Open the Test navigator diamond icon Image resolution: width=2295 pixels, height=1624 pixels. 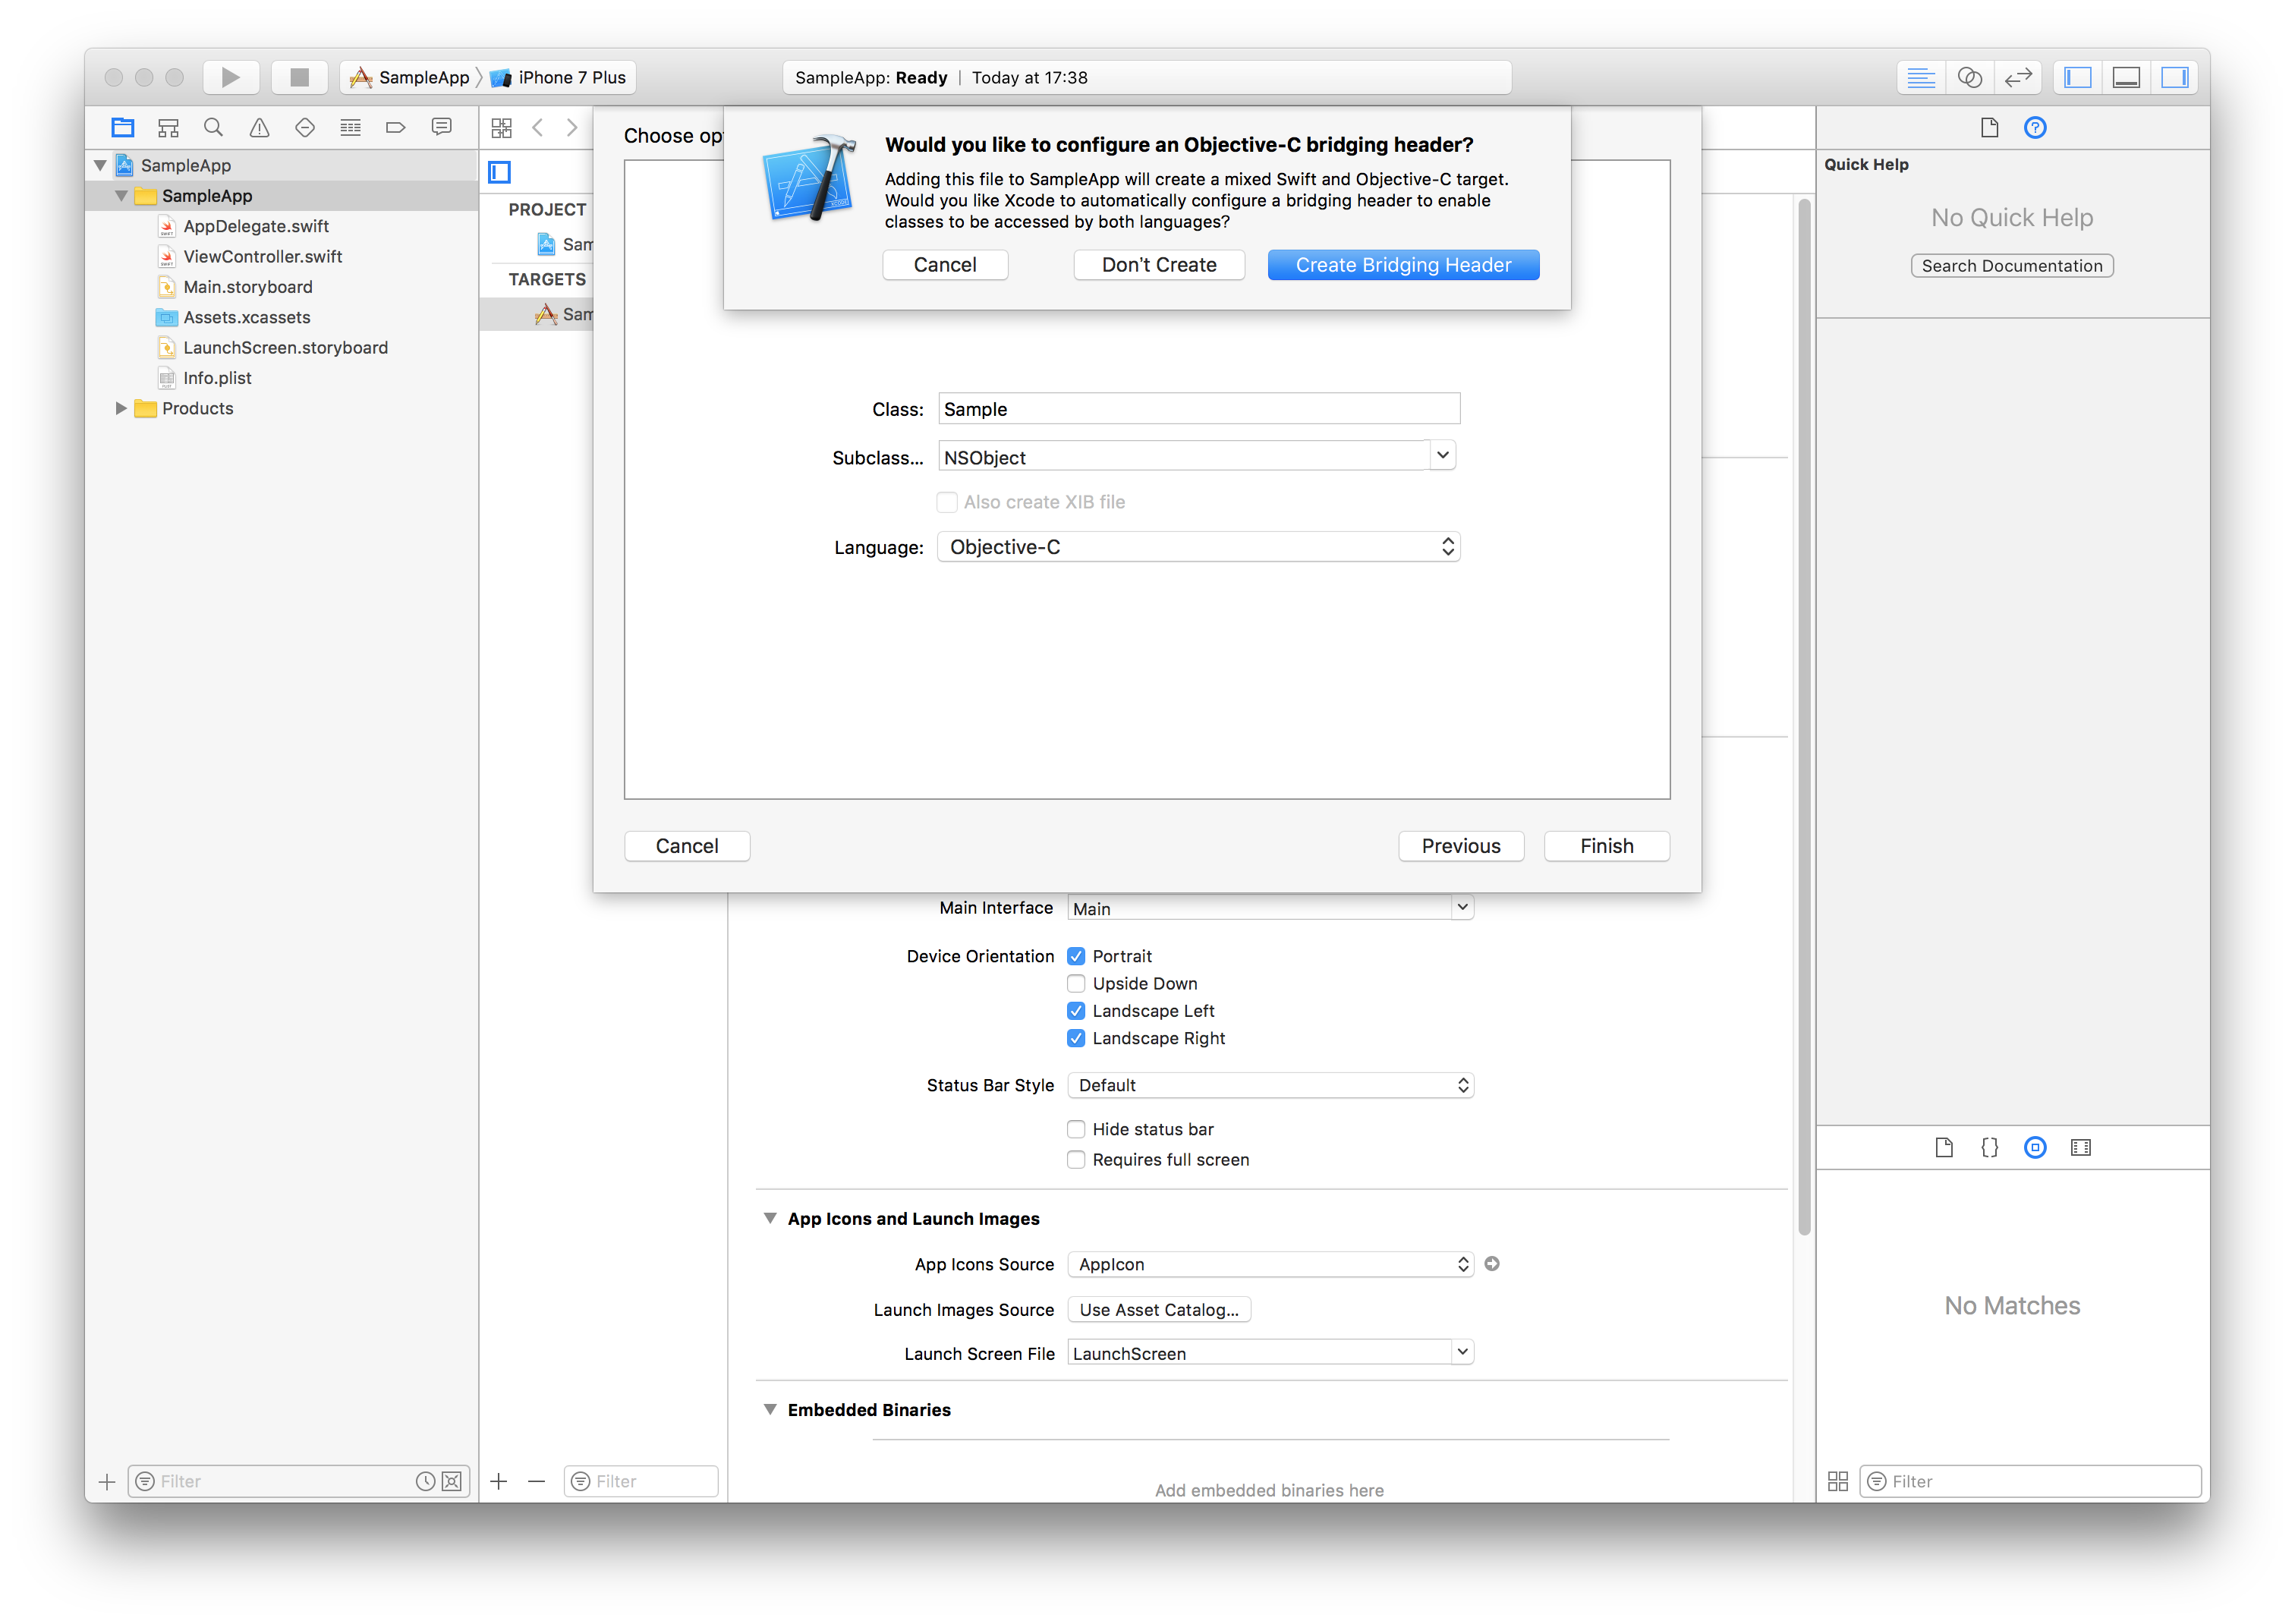point(305,127)
